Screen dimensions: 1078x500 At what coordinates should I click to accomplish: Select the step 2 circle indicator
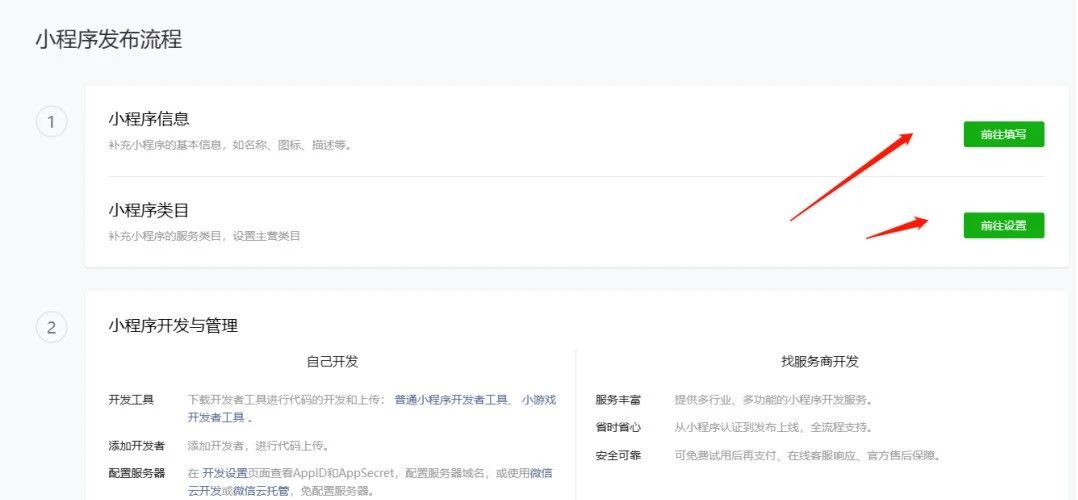pyautogui.click(x=51, y=327)
